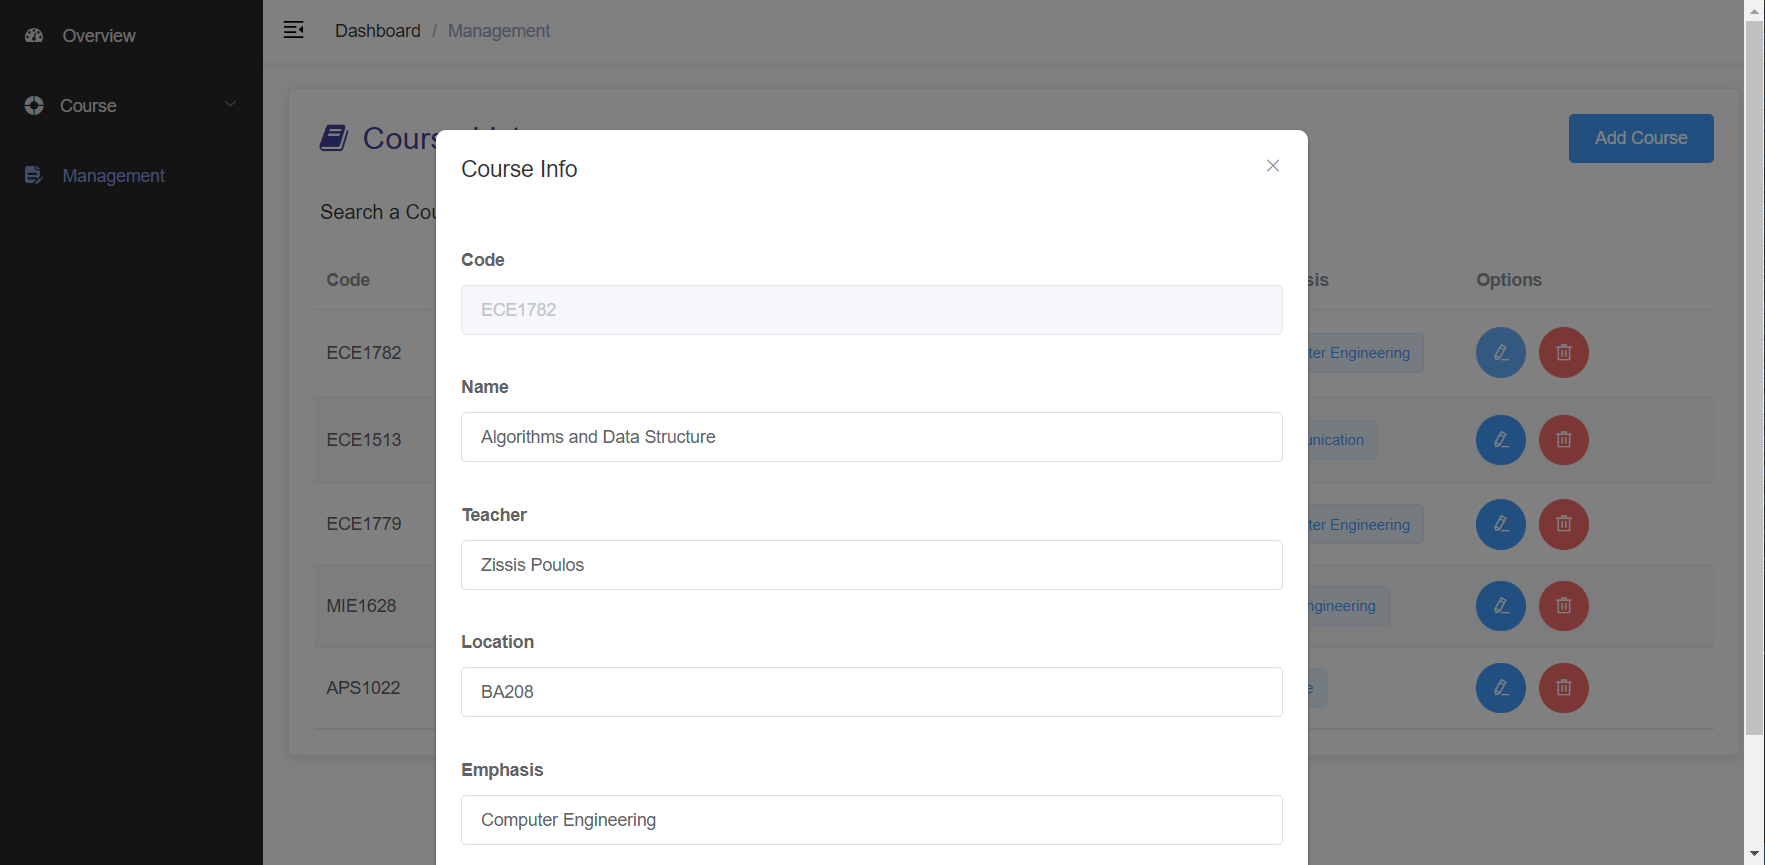
Task: Edit the APS1022 course row
Action: click(1501, 688)
